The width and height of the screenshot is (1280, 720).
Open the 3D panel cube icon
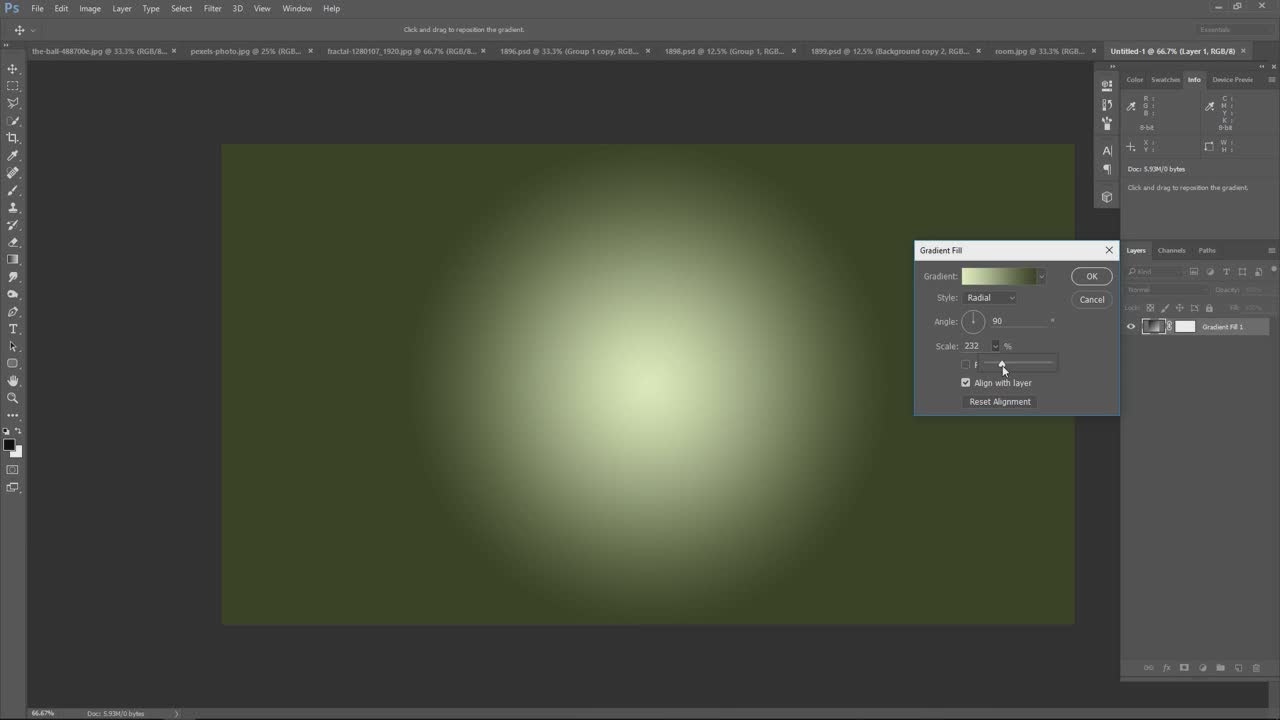click(1107, 197)
